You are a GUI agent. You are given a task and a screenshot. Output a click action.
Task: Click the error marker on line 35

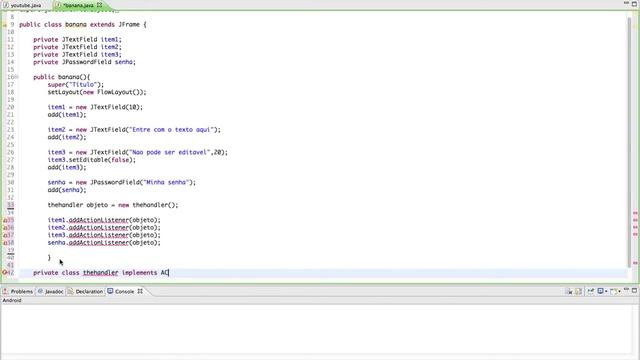(5, 220)
